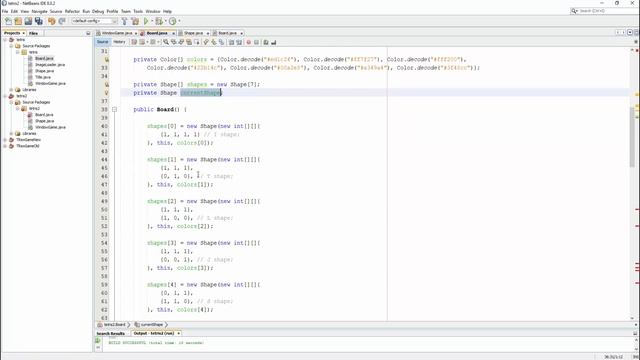Click the currentShape breadcrumb

[151, 325]
